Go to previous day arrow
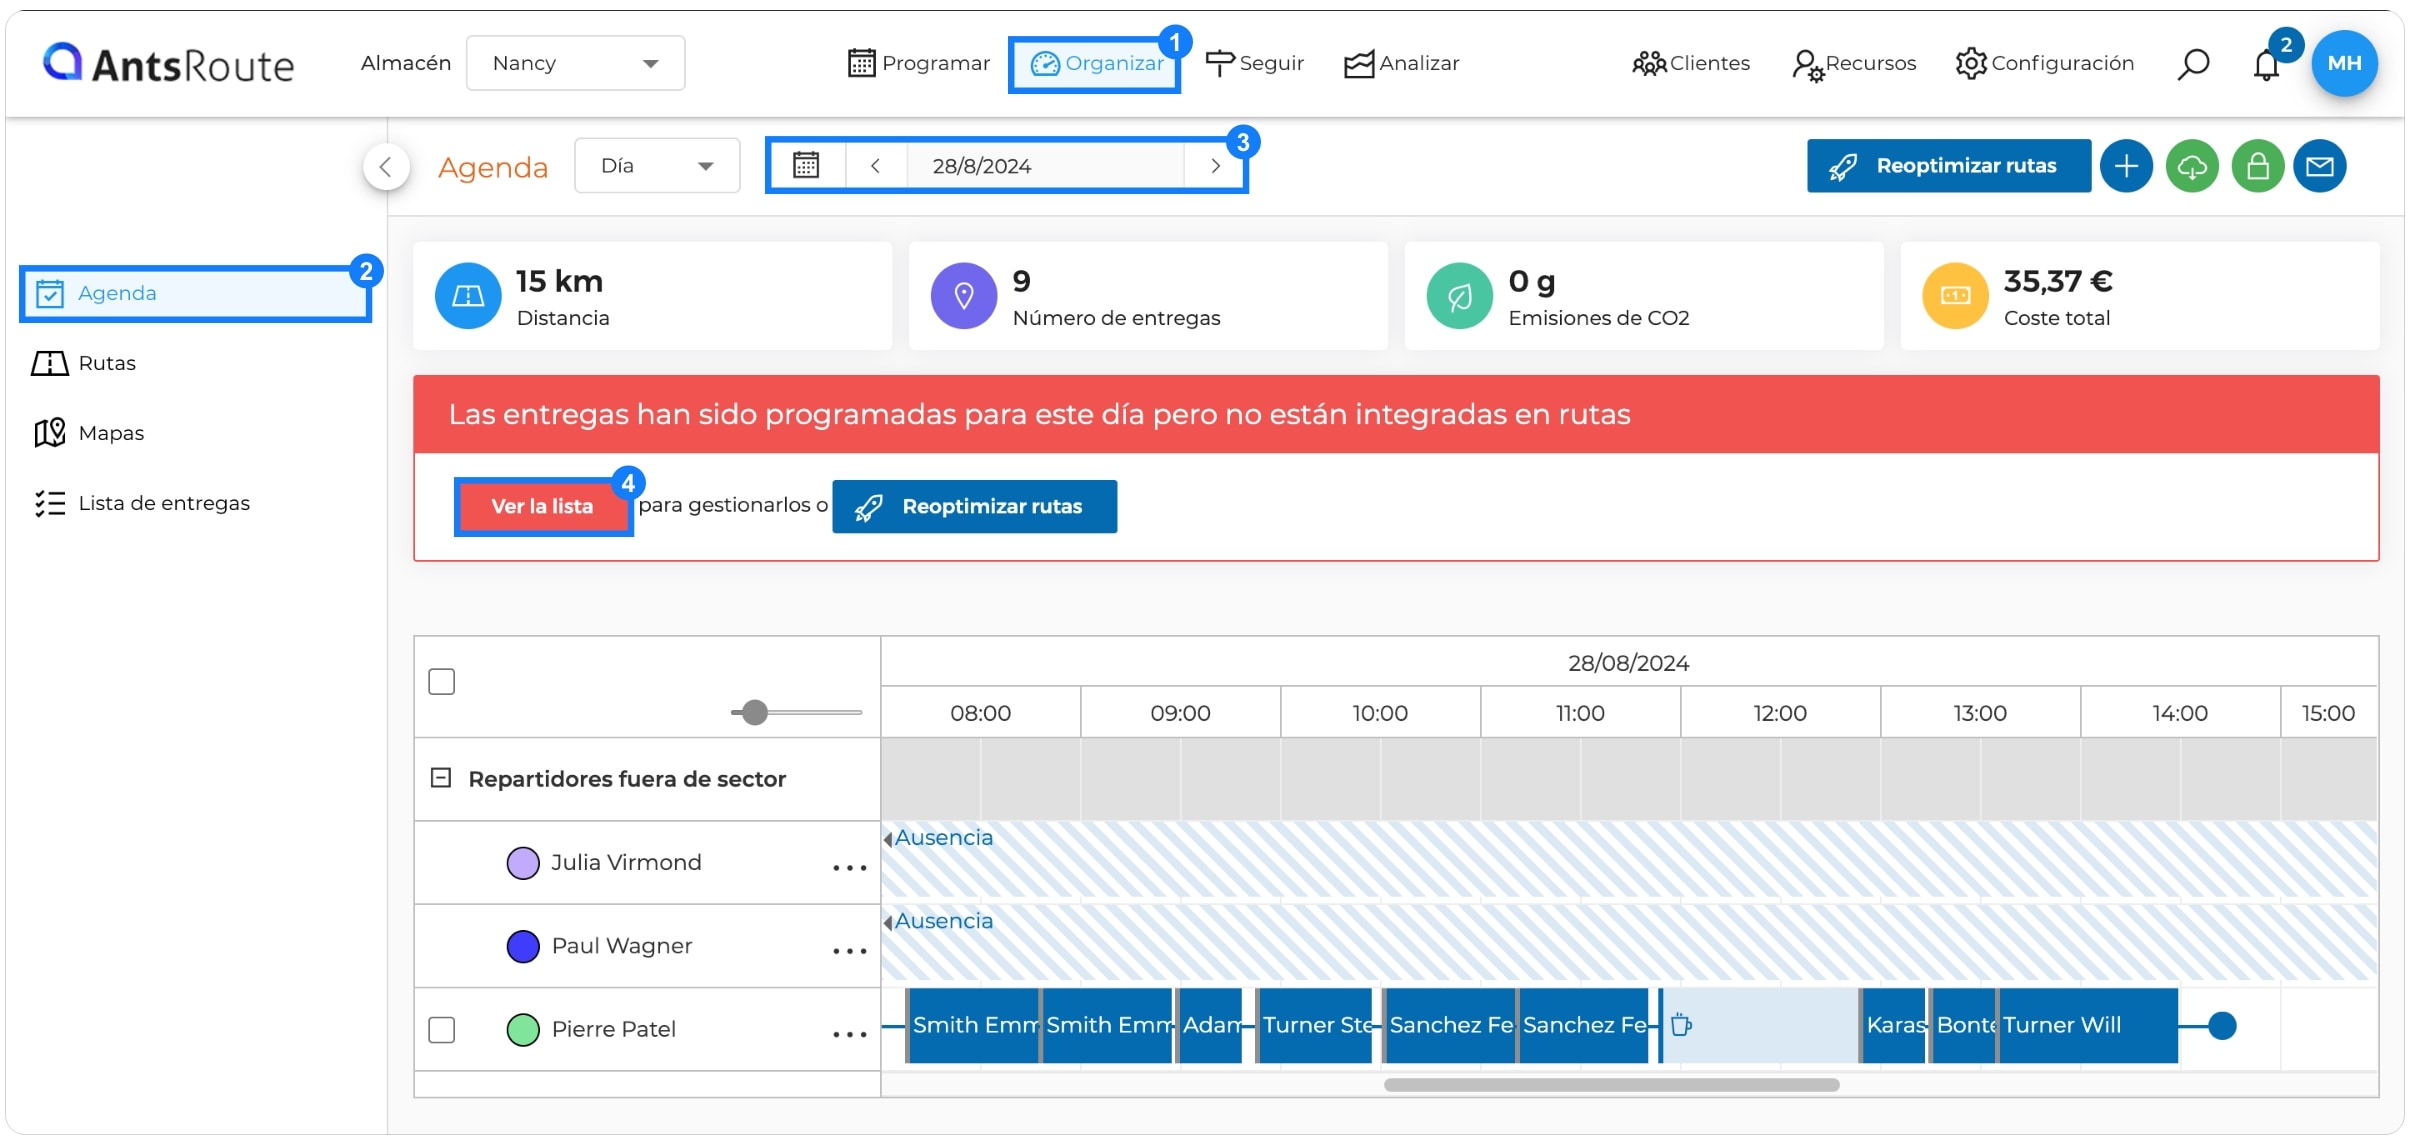2410x1145 pixels. point(875,166)
